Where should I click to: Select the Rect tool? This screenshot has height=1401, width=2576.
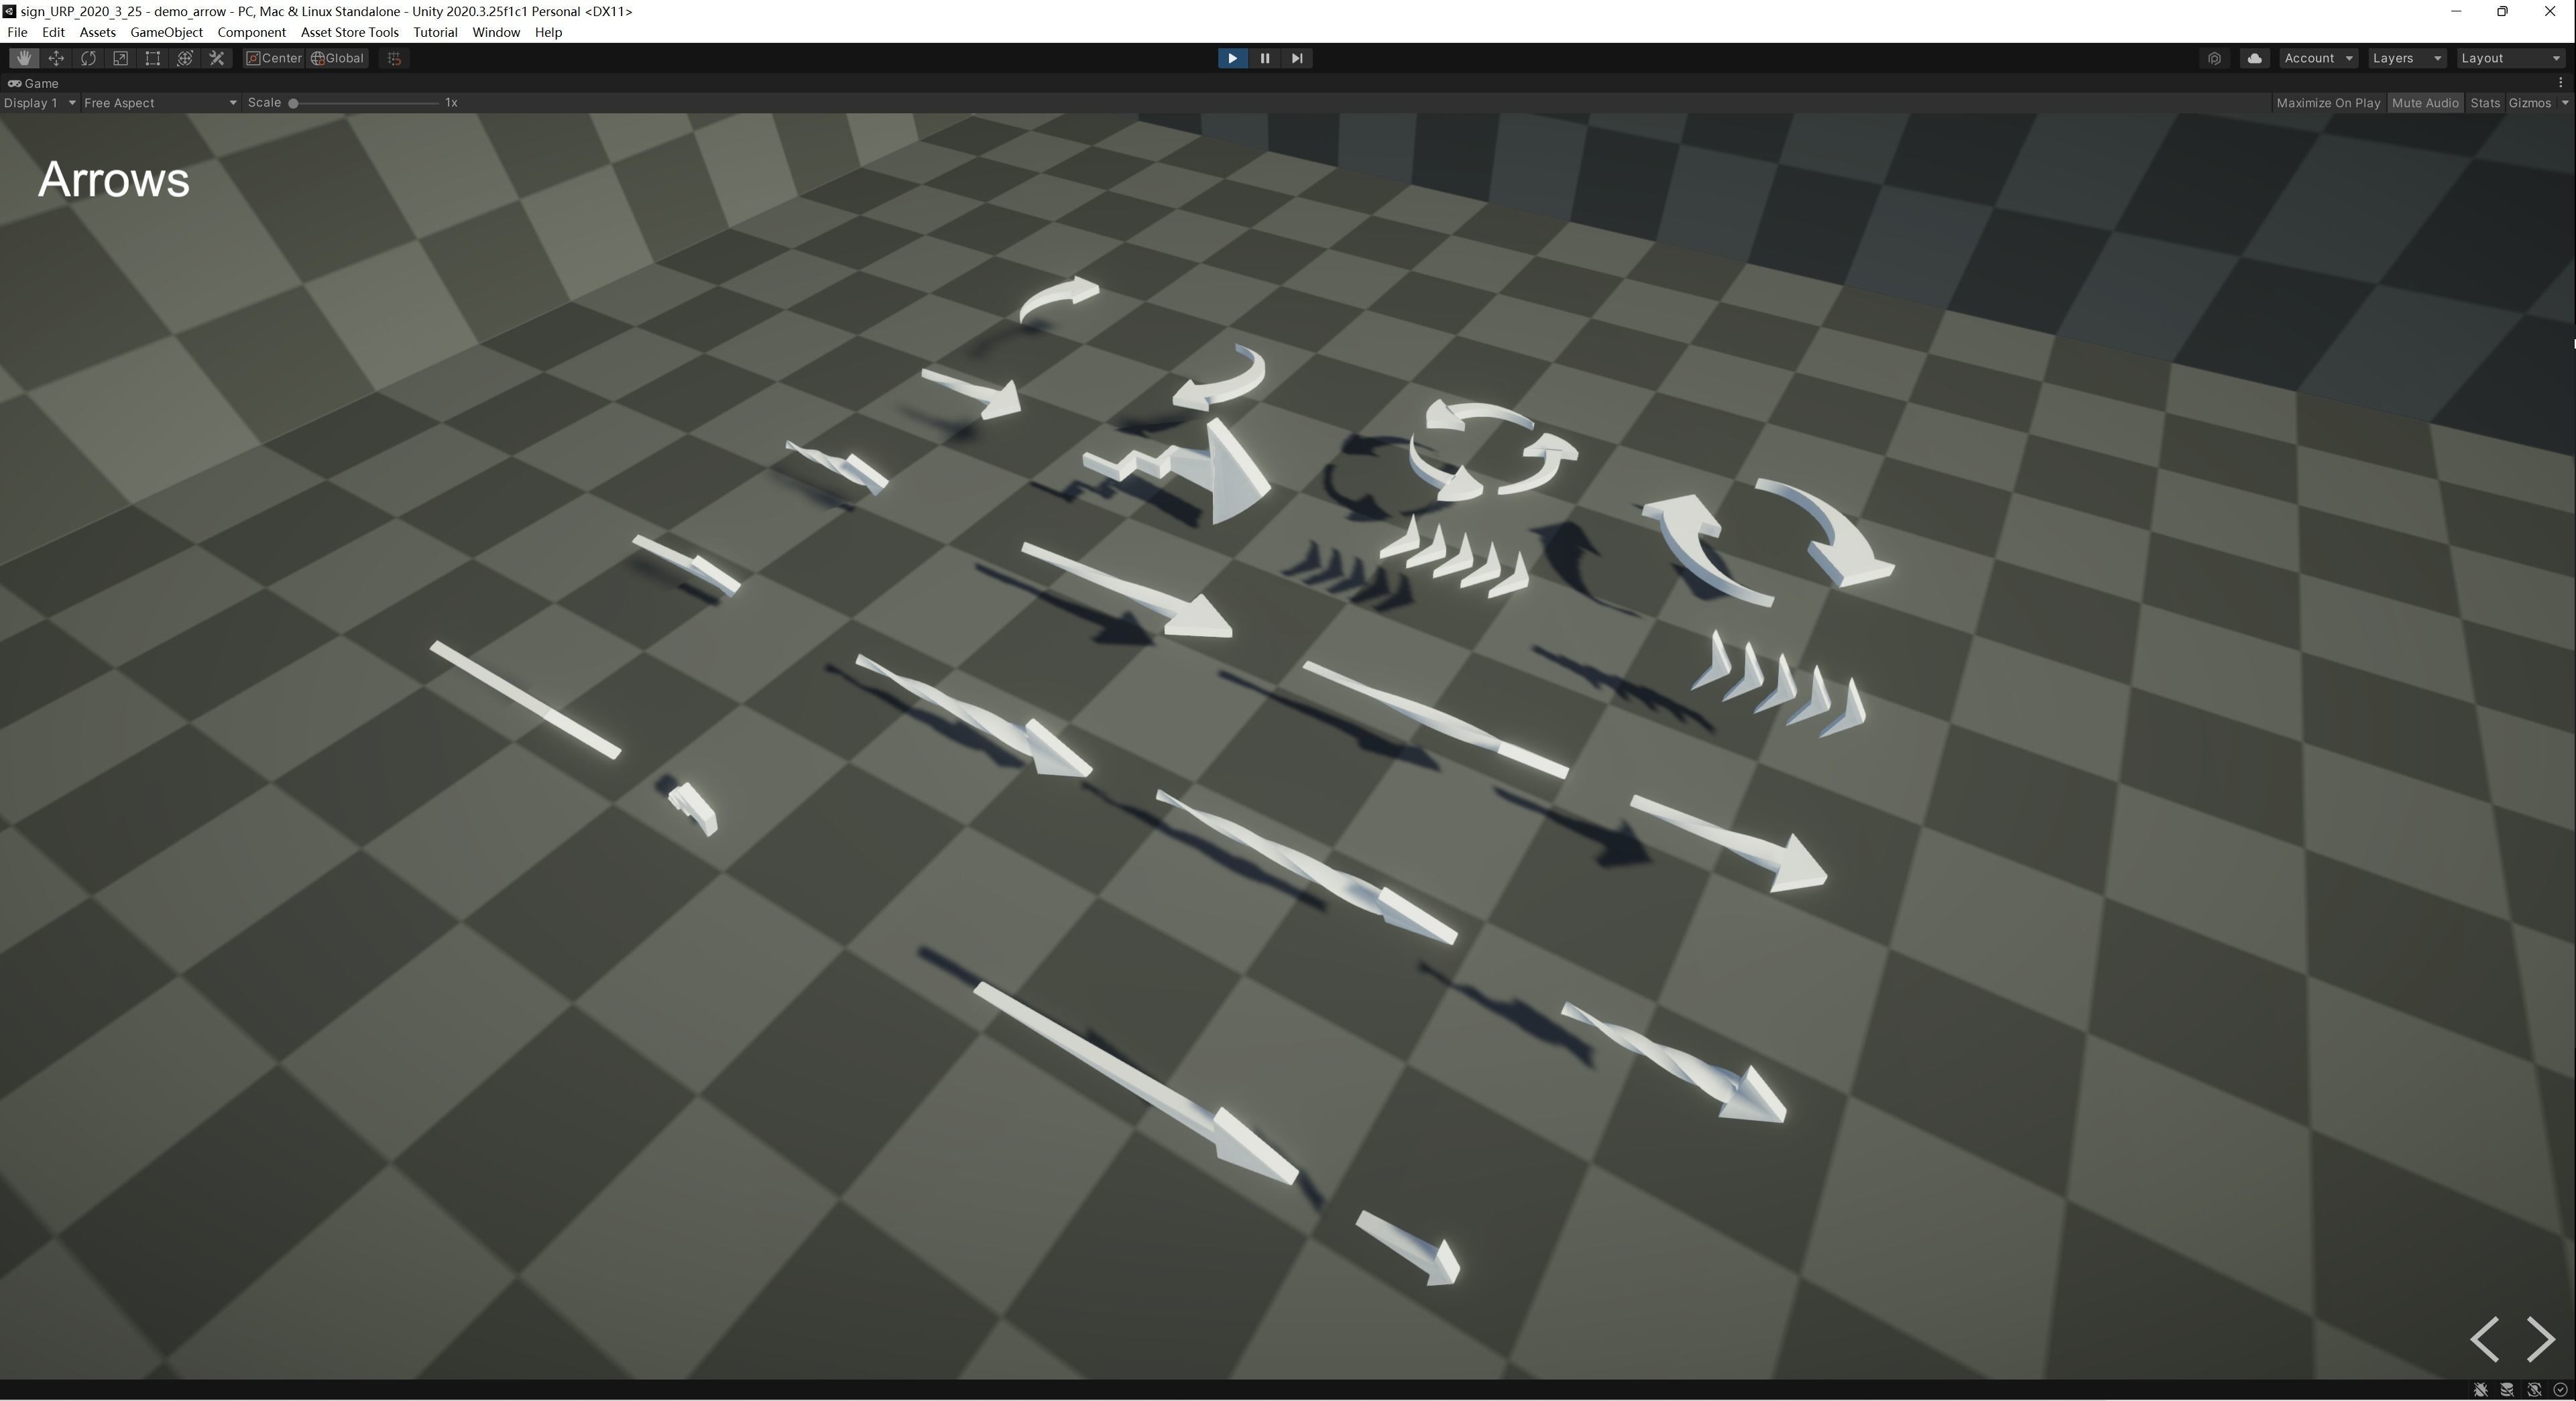152,58
